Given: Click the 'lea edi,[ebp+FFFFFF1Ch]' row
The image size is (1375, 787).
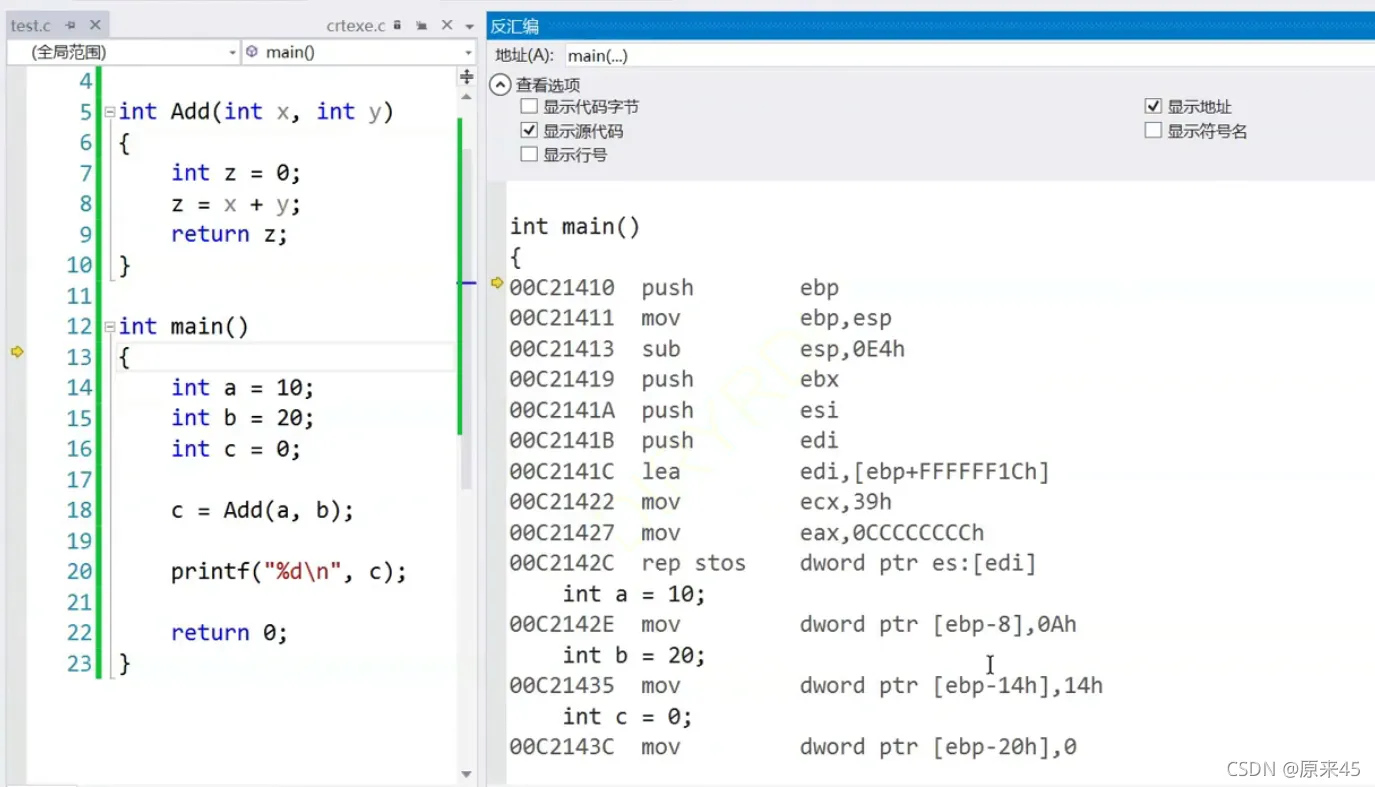Looking at the screenshot, I should [779, 472].
